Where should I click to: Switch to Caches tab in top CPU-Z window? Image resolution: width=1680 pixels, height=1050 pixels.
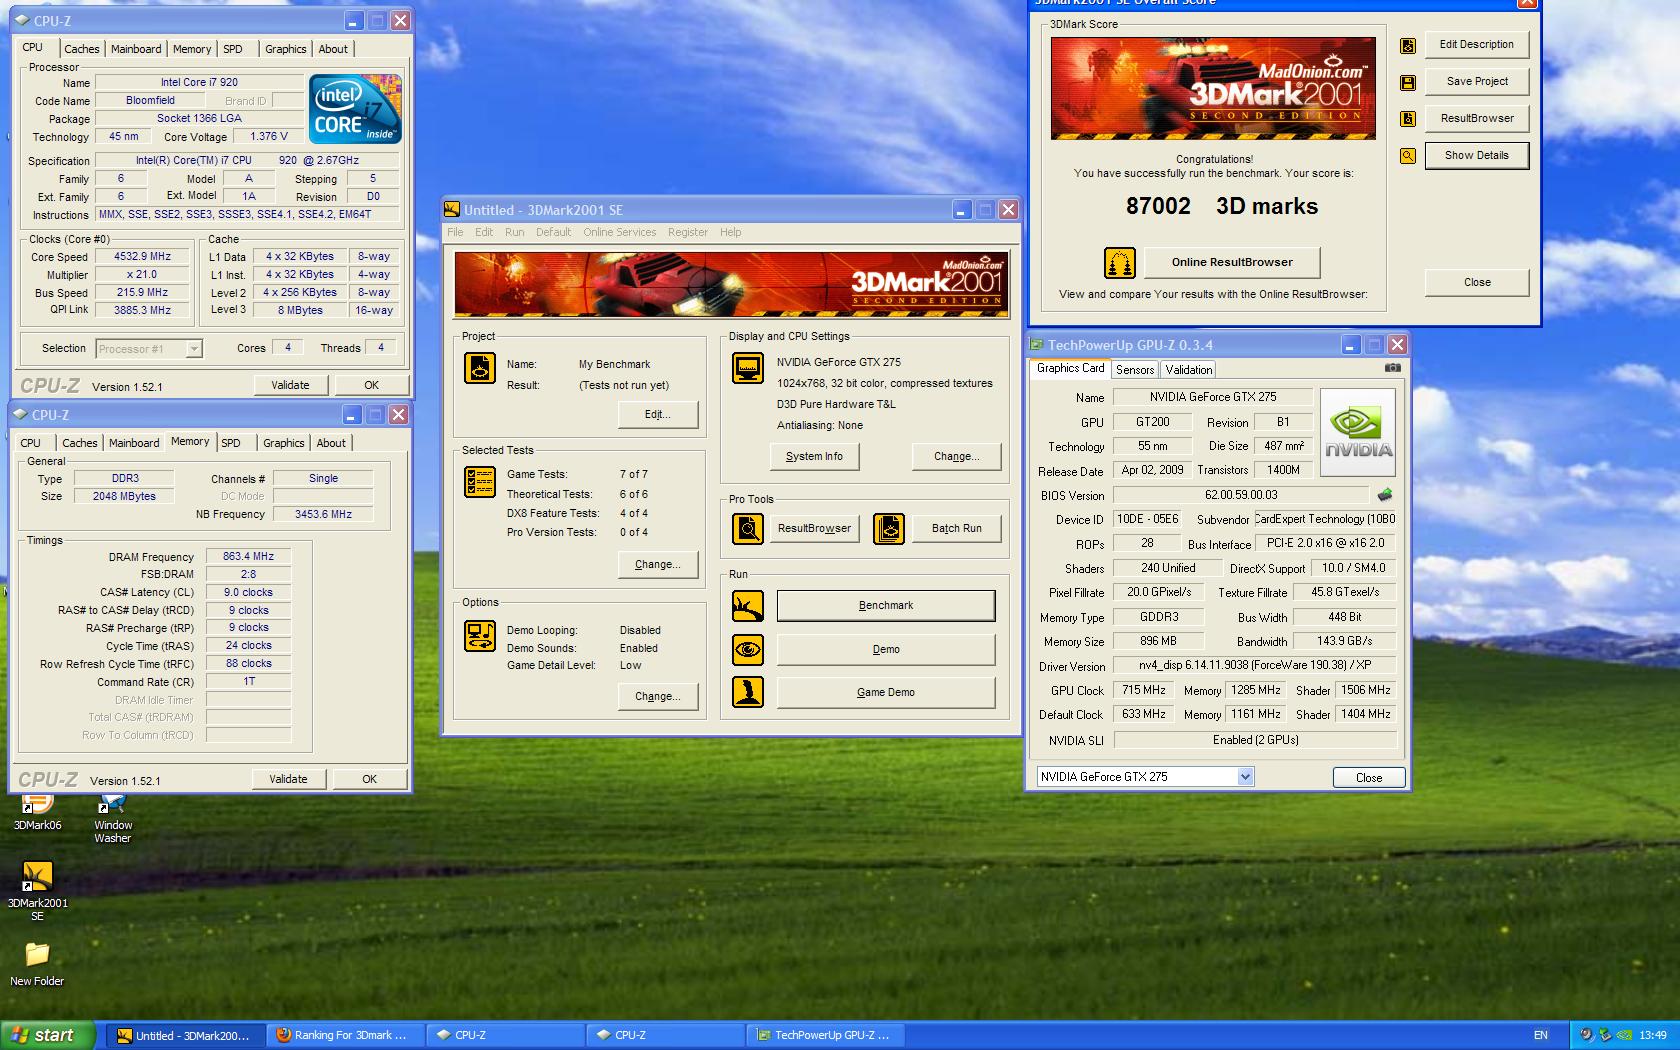pos(82,49)
